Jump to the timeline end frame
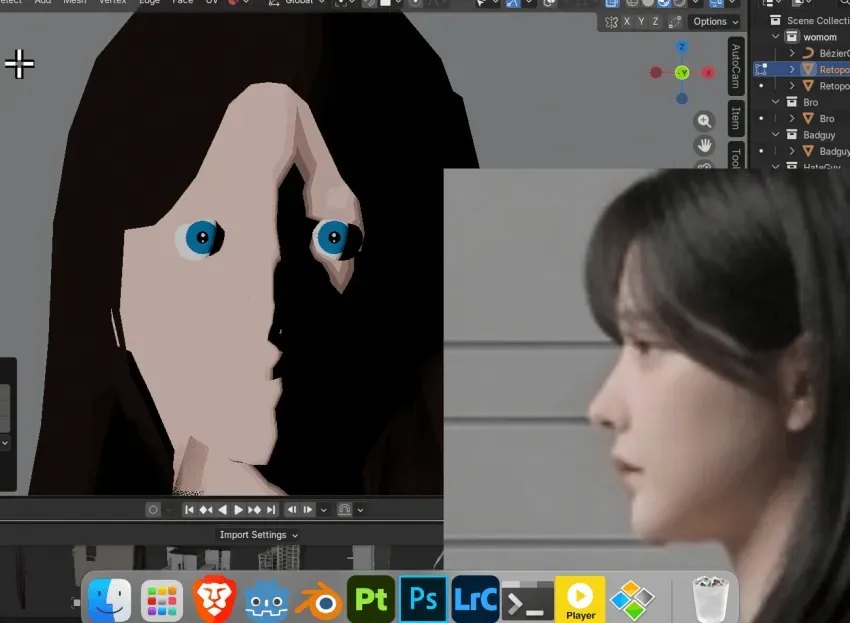 [271, 510]
